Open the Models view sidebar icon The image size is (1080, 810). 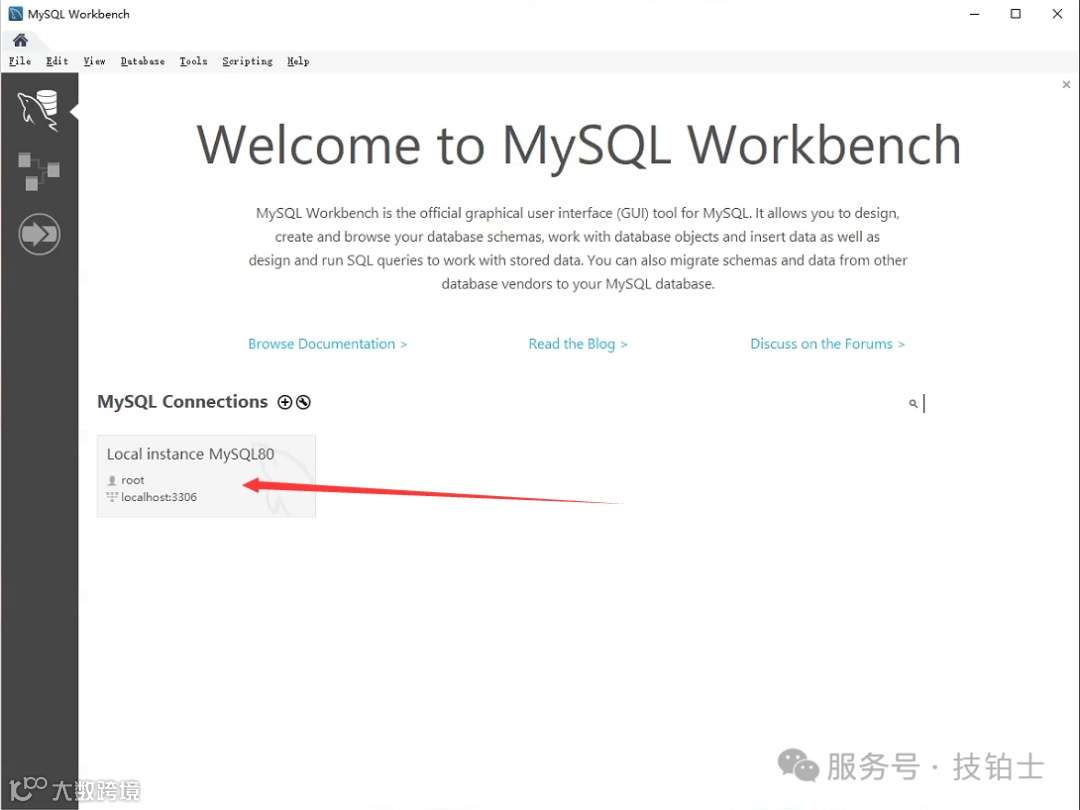pyautogui.click(x=39, y=172)
